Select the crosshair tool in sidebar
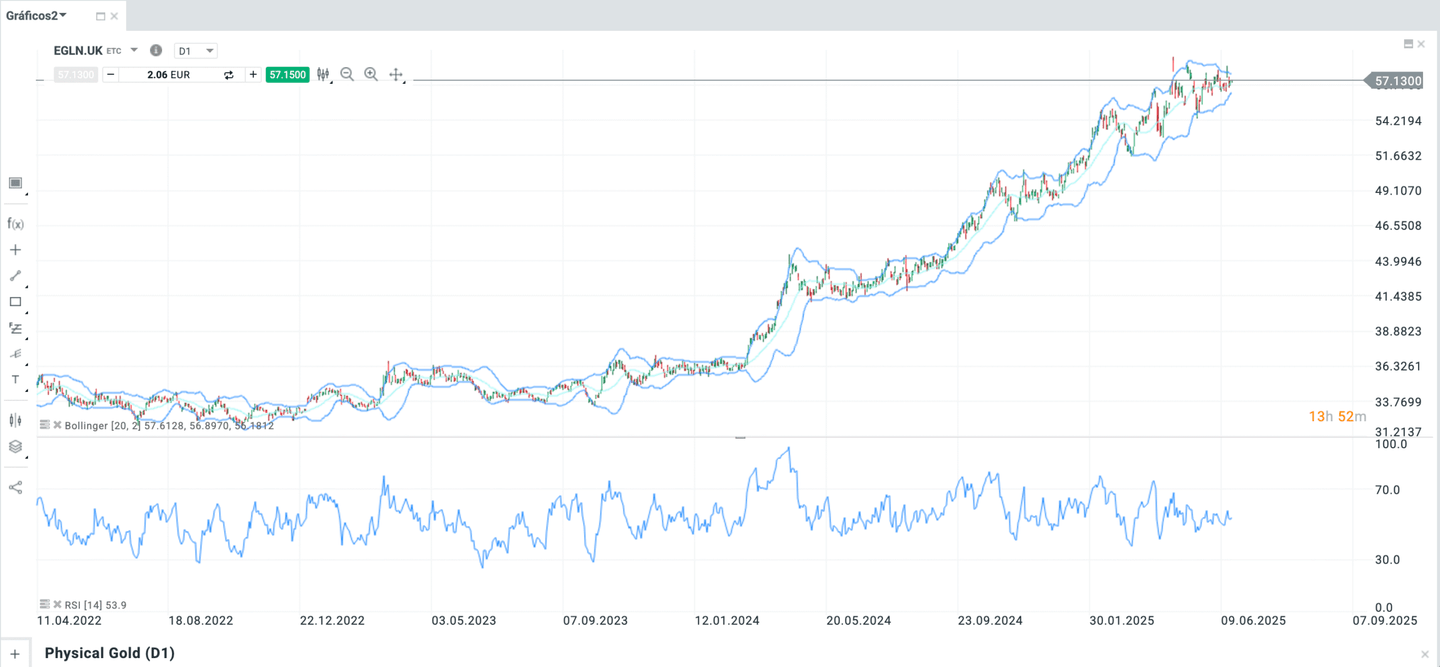1440x667 pixels. (15, 250)
